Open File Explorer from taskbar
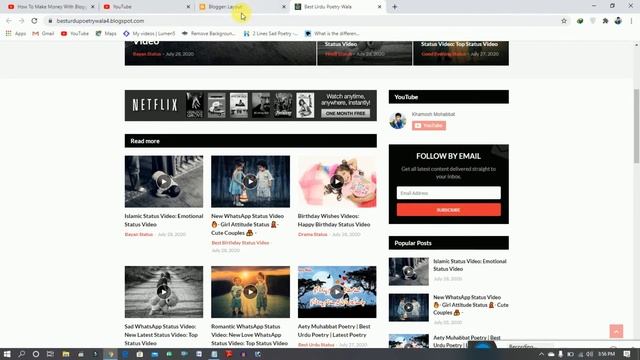The image size is (640, 360). tap(66, 354)
